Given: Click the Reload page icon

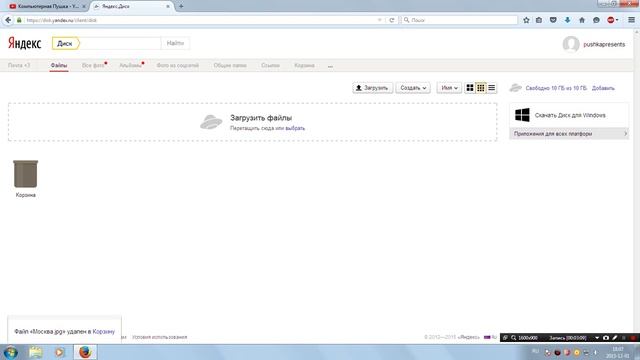Looking at the screenshot, I should [x=391, y=20].
